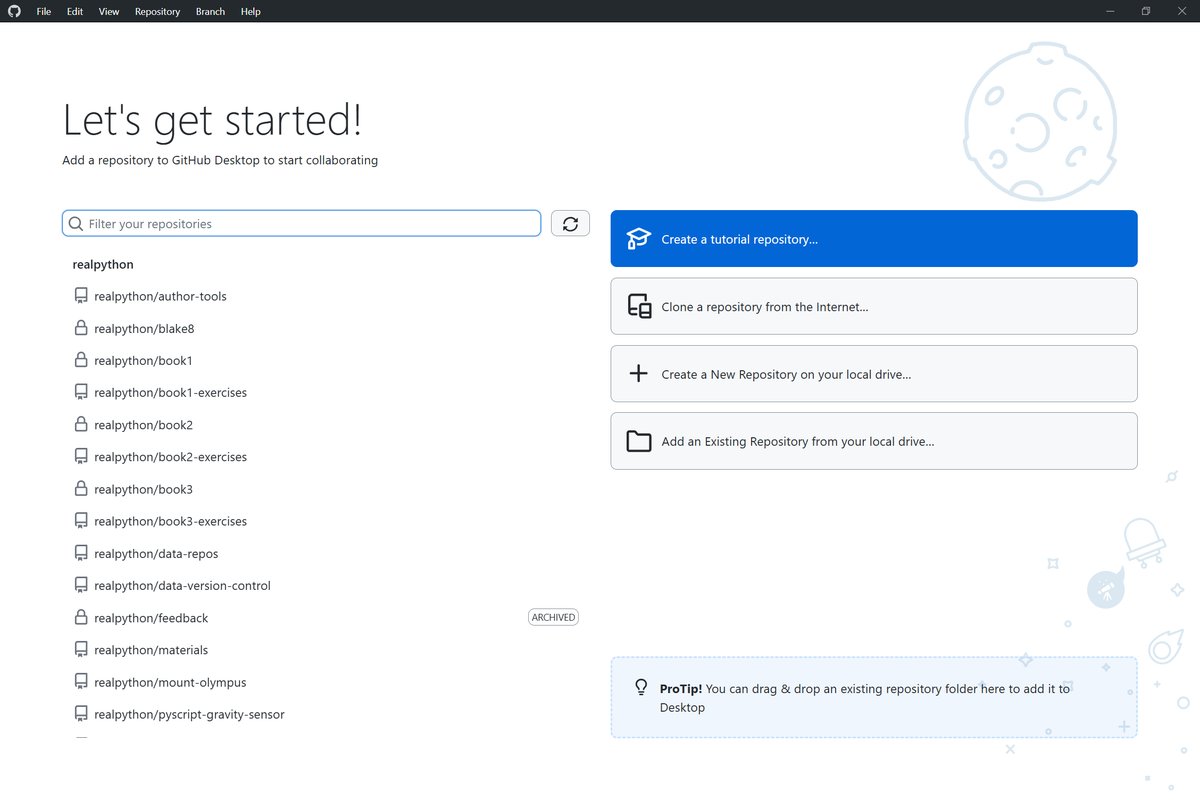Image resolution: width=1200 pixels, height=800 pixels.
Task: Select realpython/book1-exercises repository
Action: [326, 392]
